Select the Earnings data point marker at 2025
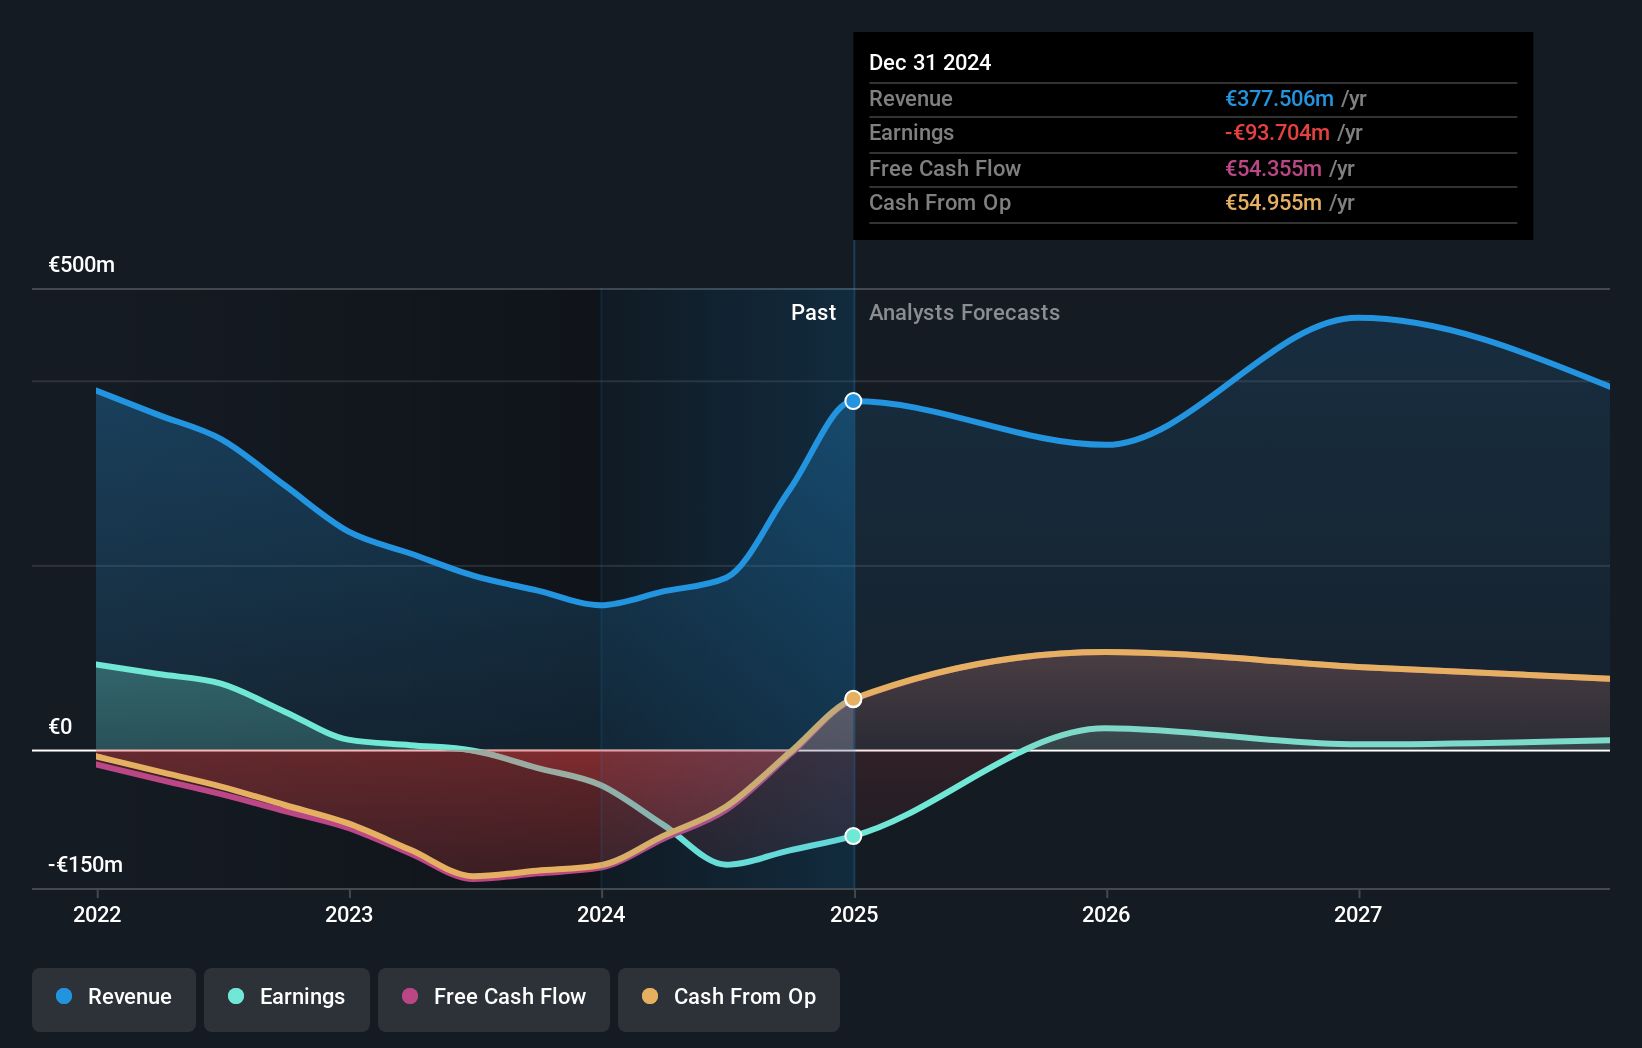The image size is (1642, 1048). coord(853,835)
